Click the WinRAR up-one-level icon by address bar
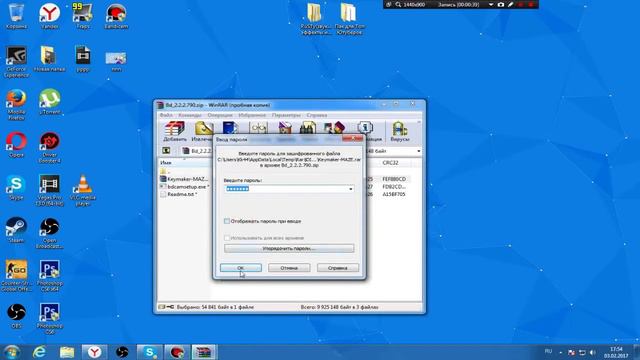 (x=166, y=151)
